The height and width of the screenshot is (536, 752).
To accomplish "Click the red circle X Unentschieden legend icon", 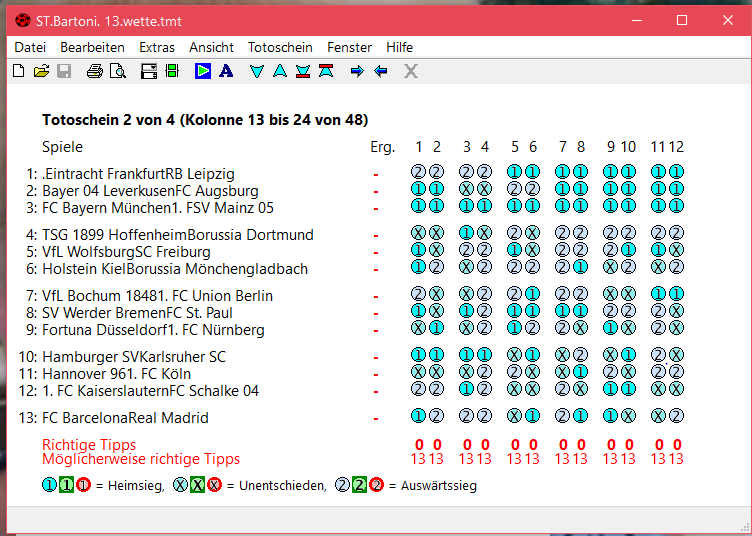I will 214,485.
